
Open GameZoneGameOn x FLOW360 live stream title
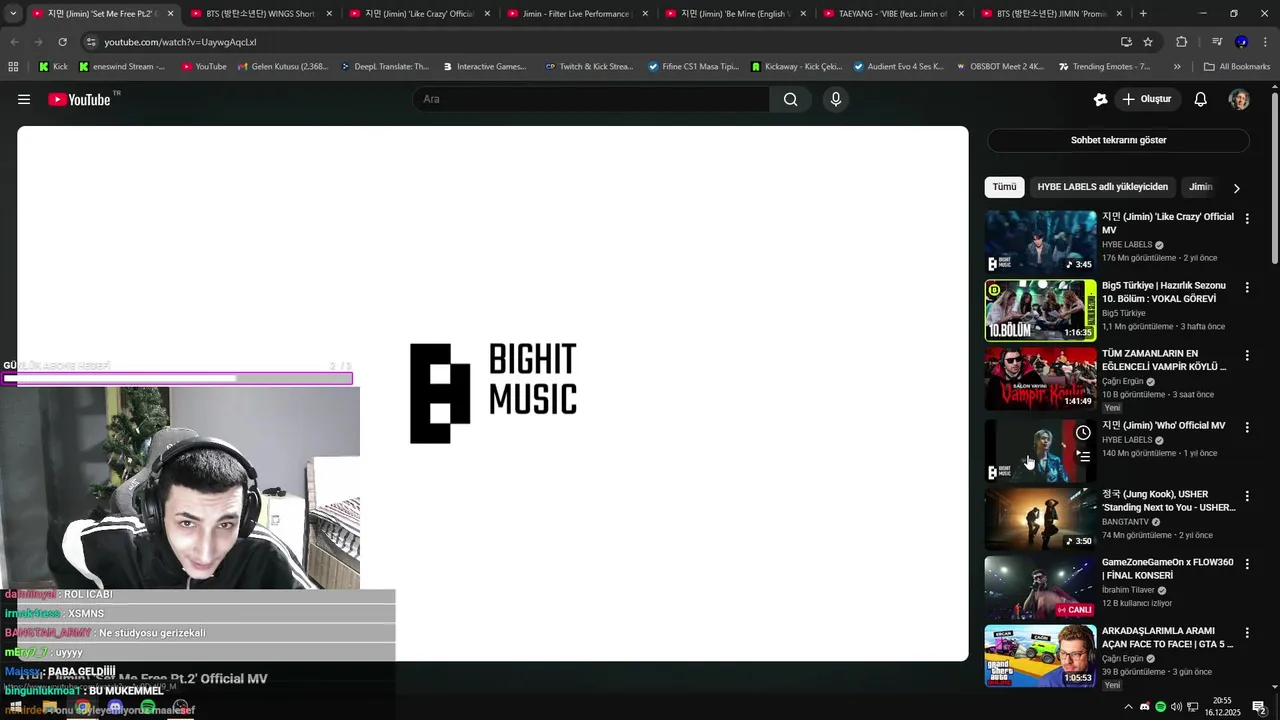tap(1167, 568)
